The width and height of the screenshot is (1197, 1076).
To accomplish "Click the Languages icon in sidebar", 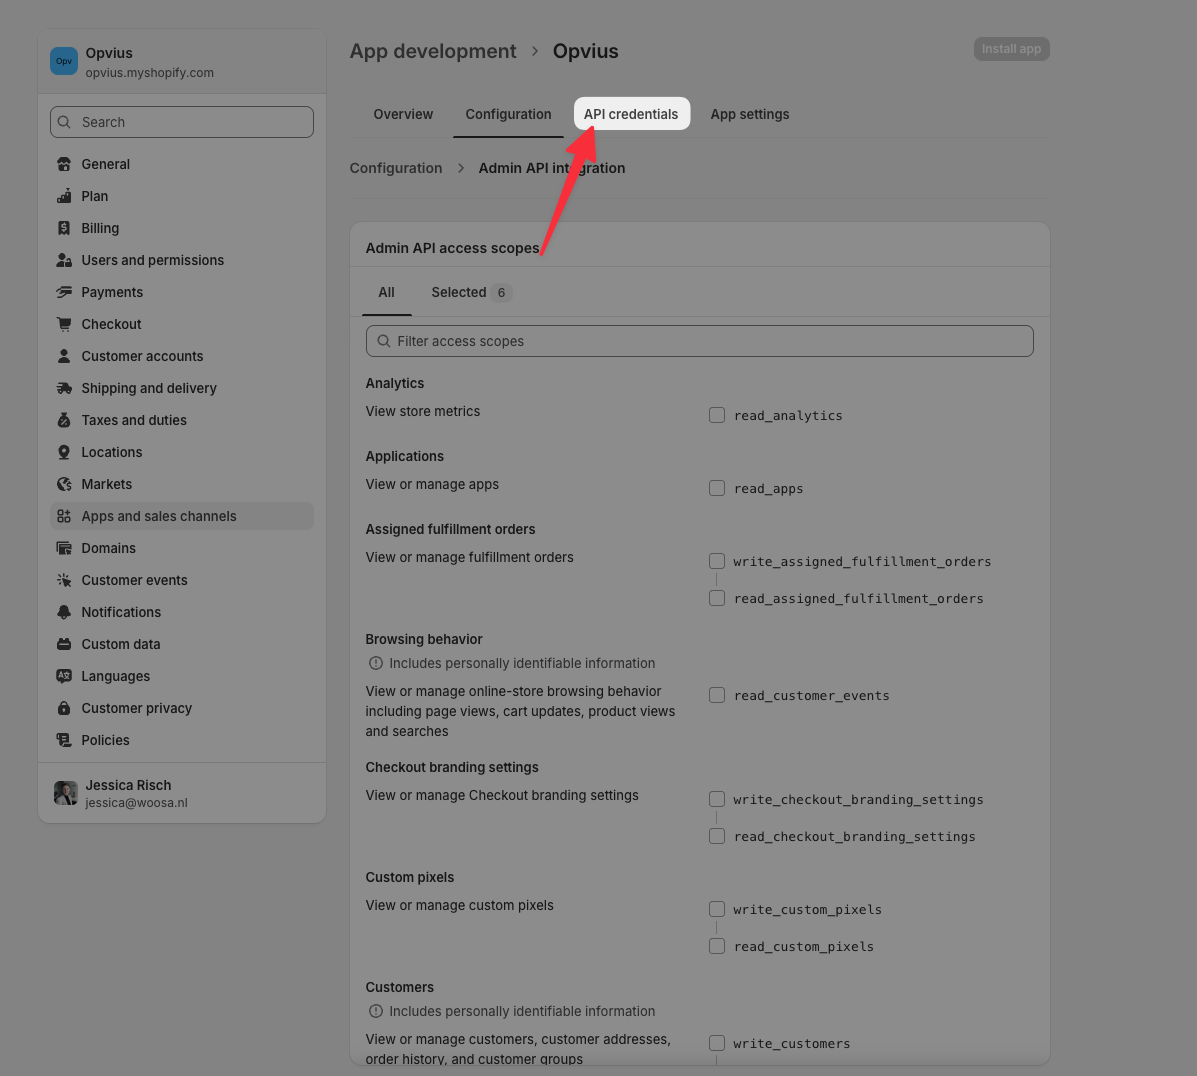I will (64, 677).
